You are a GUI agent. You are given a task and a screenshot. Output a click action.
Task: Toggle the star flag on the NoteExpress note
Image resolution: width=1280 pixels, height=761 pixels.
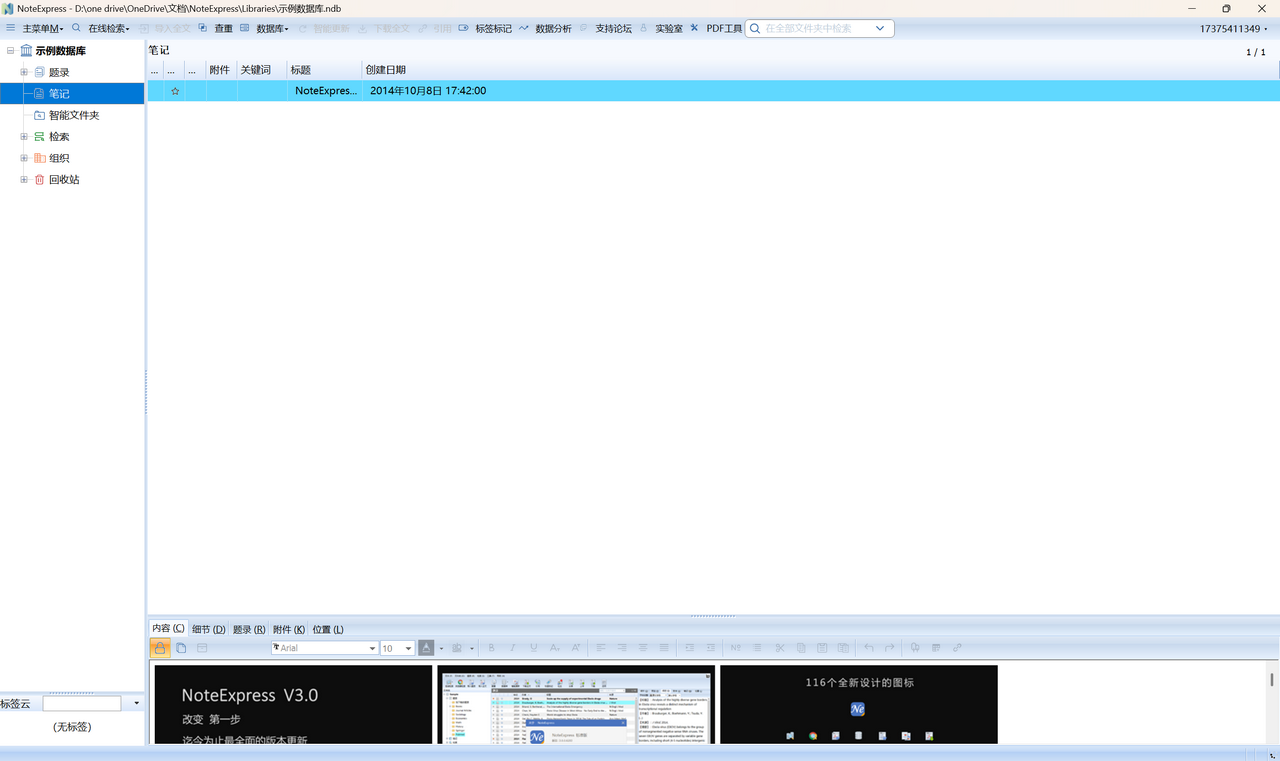[x=175, y=91]
